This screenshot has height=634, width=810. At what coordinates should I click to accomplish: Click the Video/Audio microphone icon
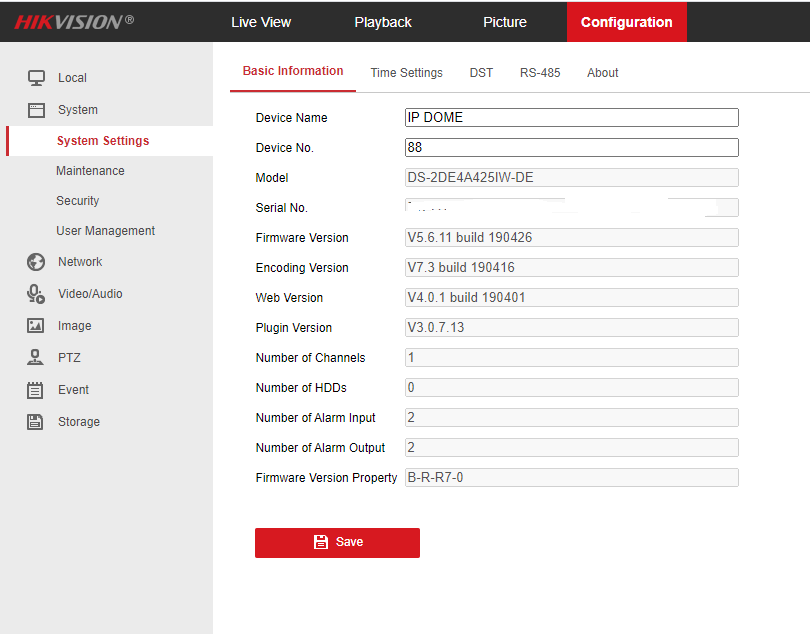tap(36, 294)
